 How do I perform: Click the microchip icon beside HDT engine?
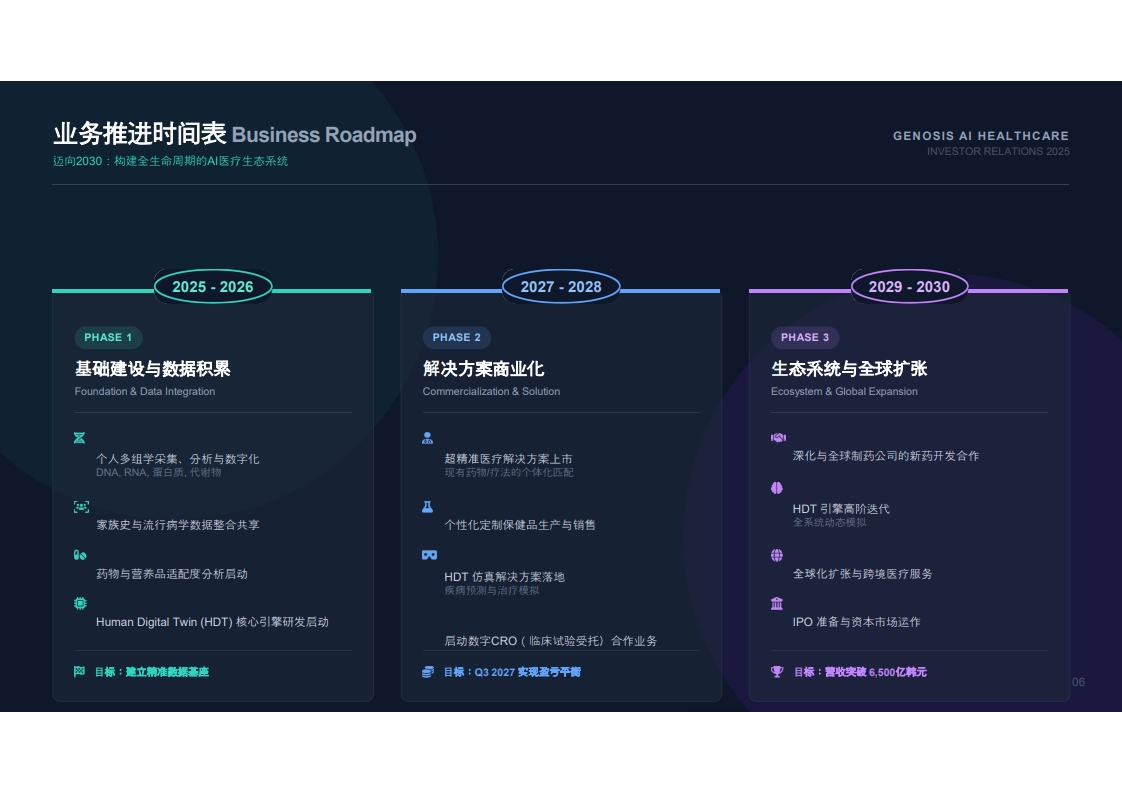click(80, 603)
